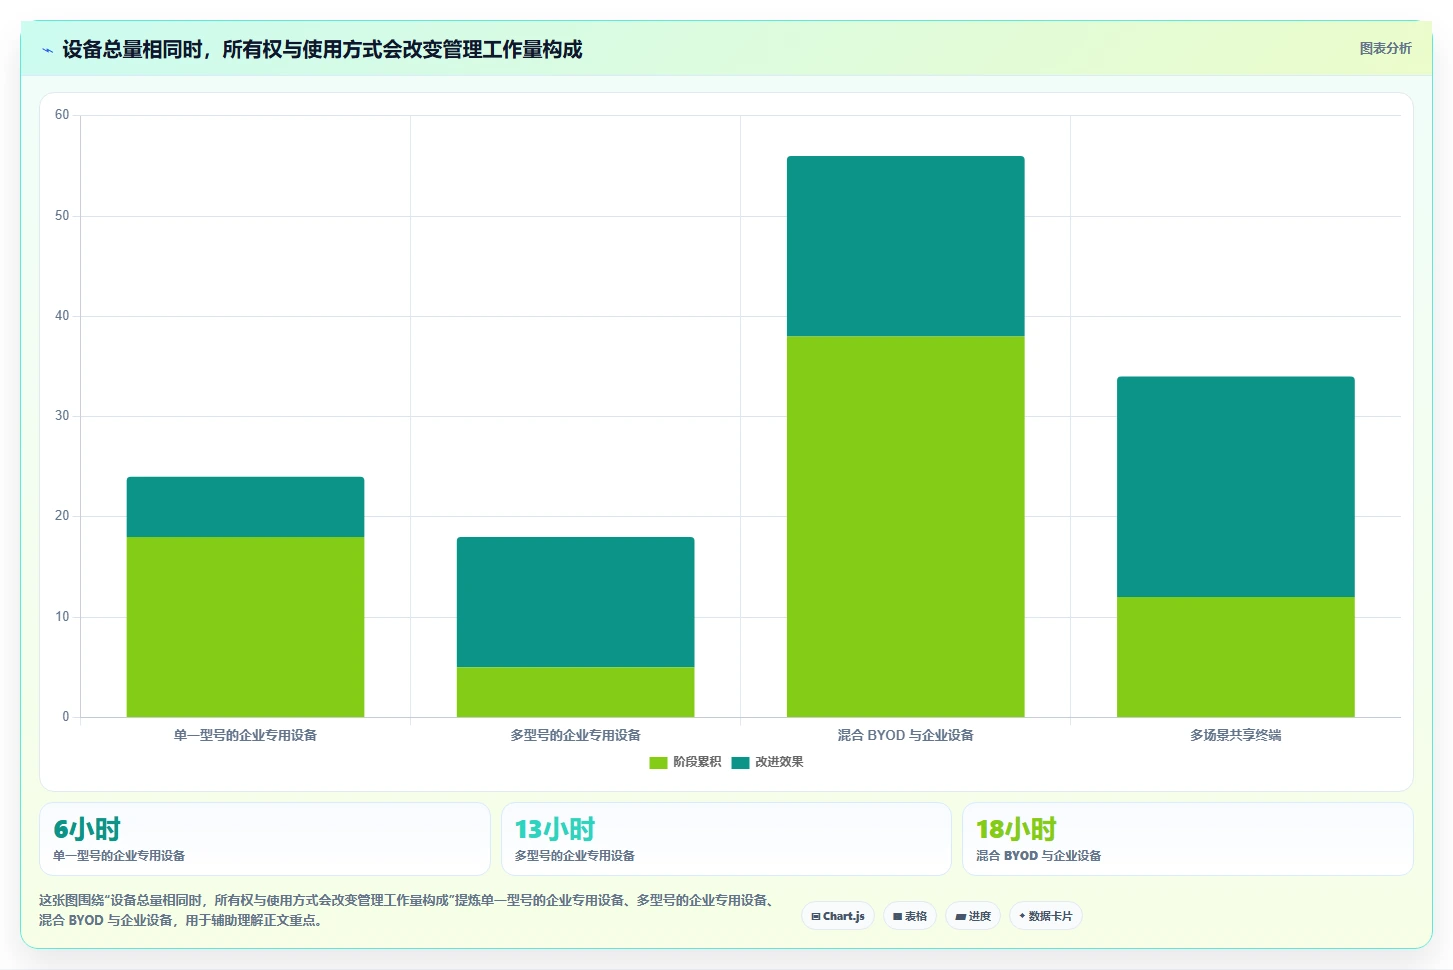Screen dimensions: 1453x970
Task: Click the Chart.js tag chip
Action: (838, 916)
